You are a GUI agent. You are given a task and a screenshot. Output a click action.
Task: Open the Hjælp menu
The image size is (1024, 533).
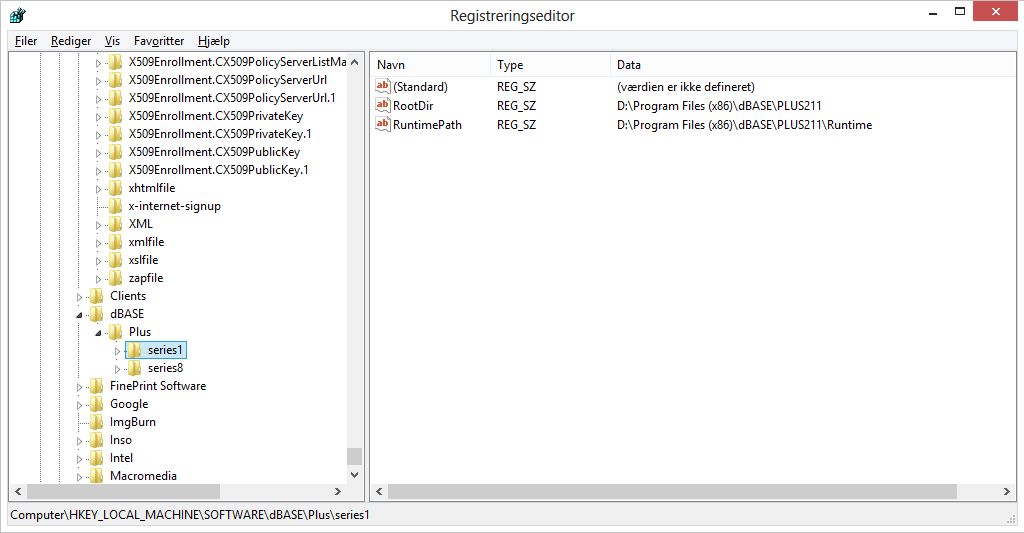tap(214, 40)
